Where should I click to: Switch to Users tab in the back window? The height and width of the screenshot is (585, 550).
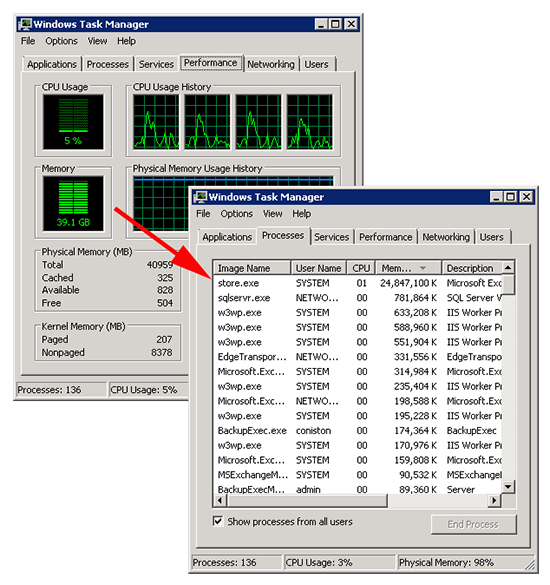pyautogui.click(x=316, y=65)
